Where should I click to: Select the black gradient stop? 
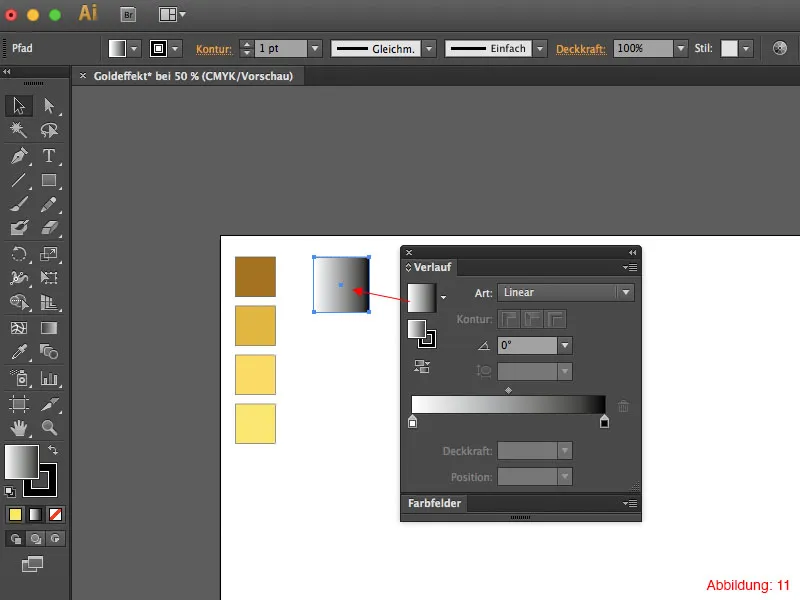coord(604,421)
